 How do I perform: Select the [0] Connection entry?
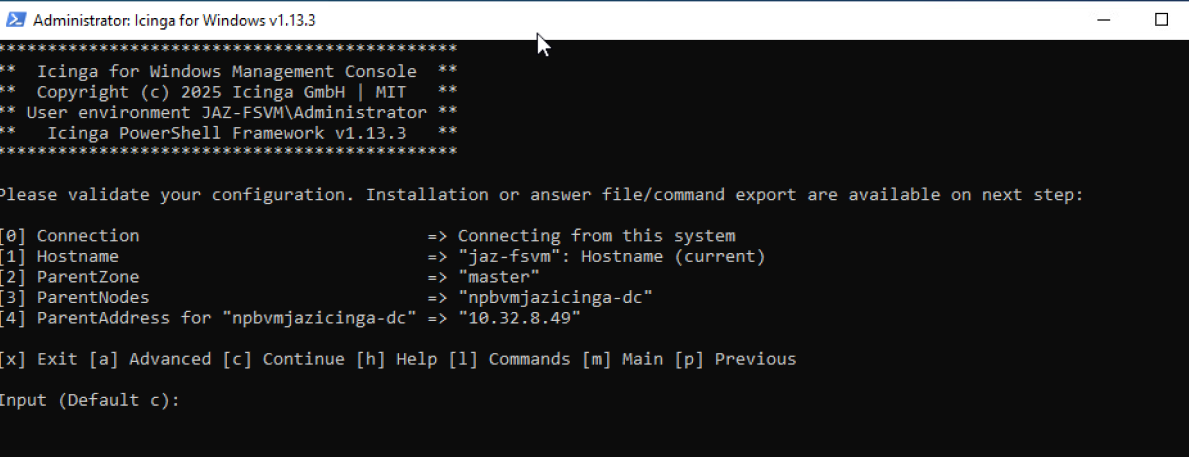tap(368, 236)
